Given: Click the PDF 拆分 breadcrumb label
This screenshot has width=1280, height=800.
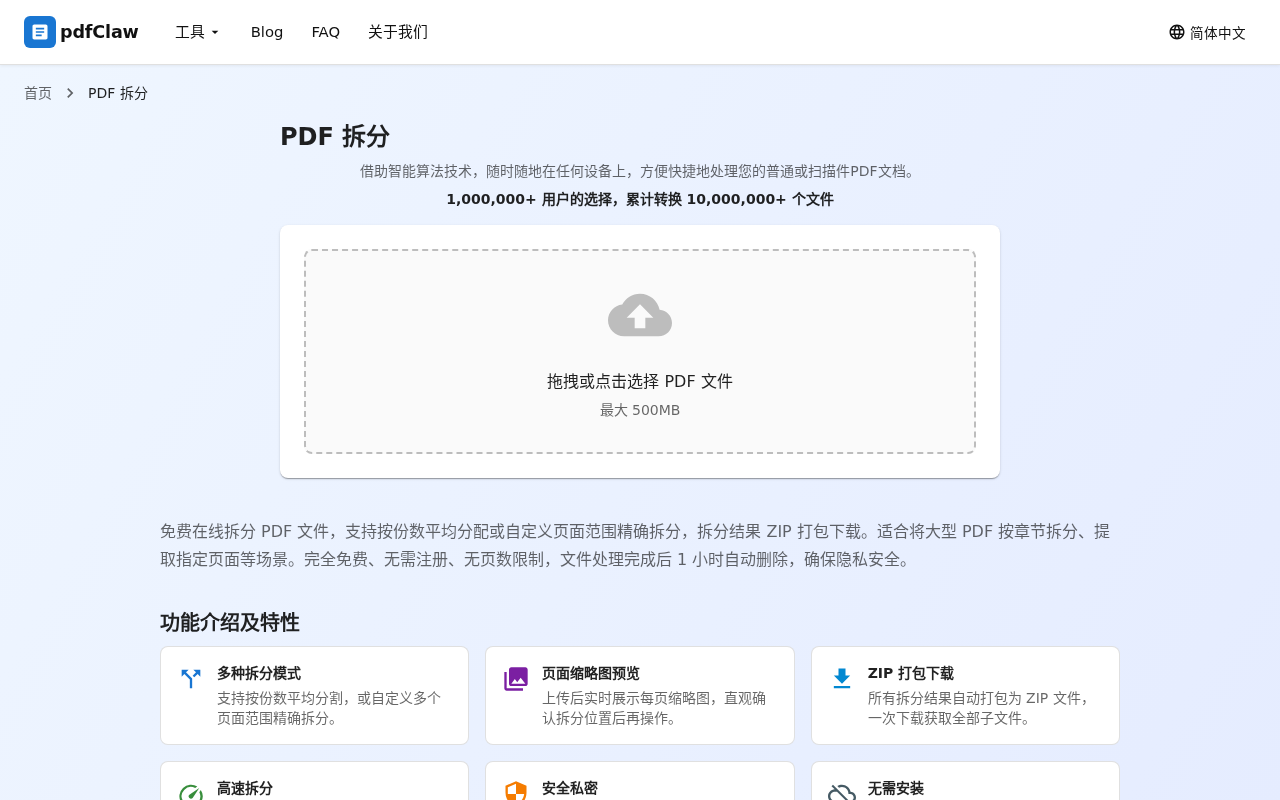Looking at the screenshot, I should 117,93.
